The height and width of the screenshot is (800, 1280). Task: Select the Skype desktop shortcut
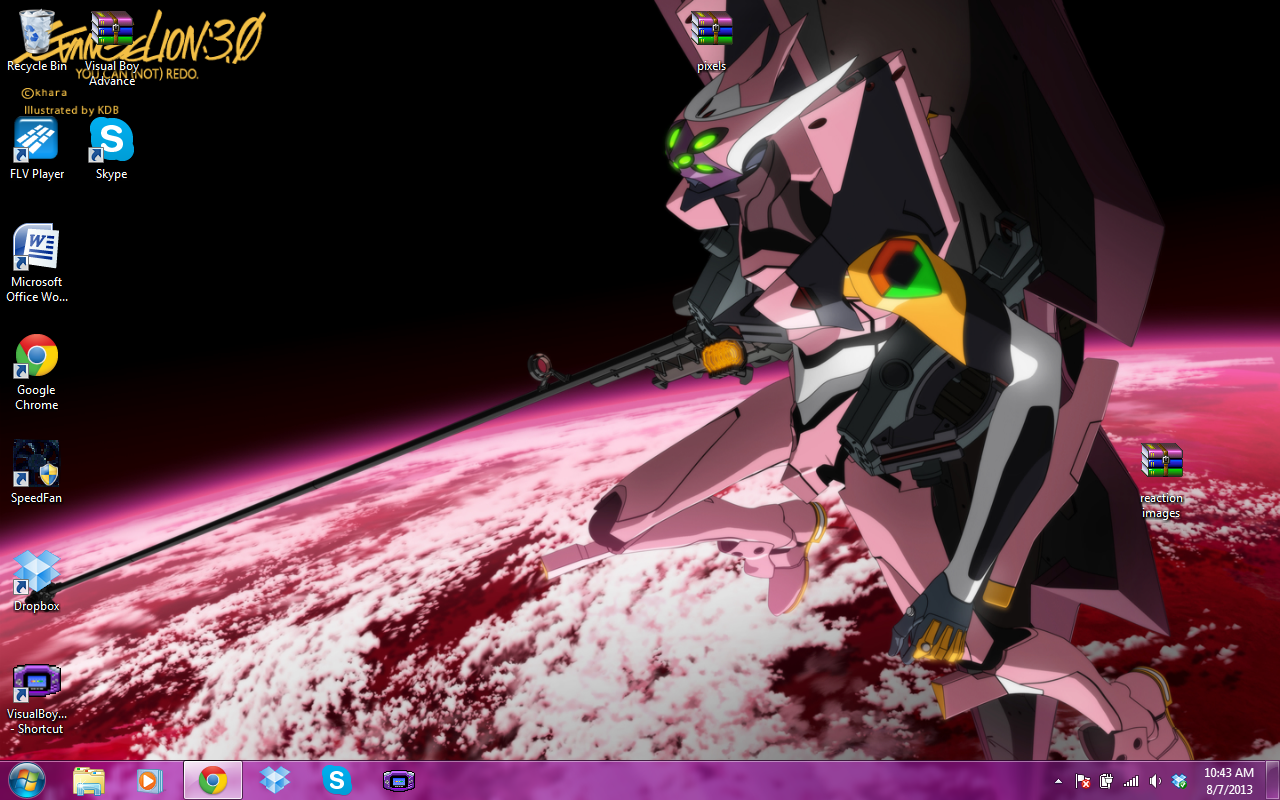tap(112, 149)
